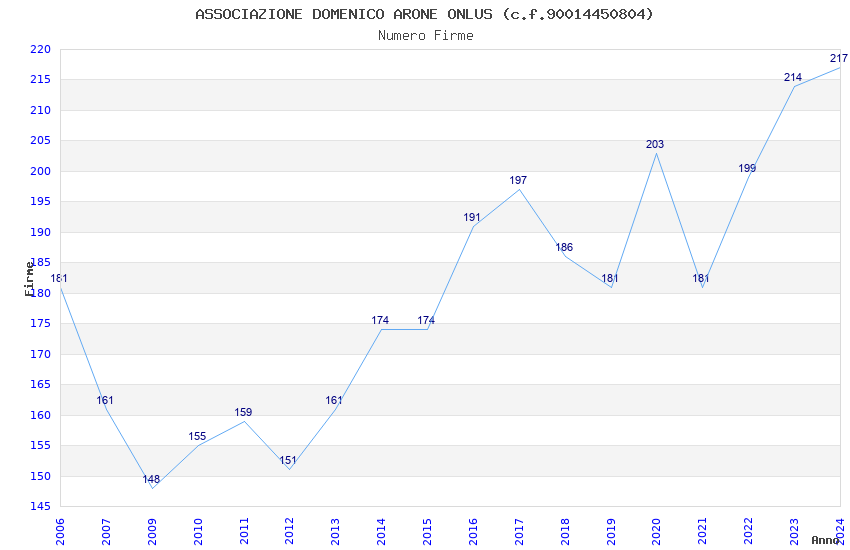The image size is (850, 550).
Task: Click the x-axis year 2020
Action: pyautogui.click(x=656, y=532)
